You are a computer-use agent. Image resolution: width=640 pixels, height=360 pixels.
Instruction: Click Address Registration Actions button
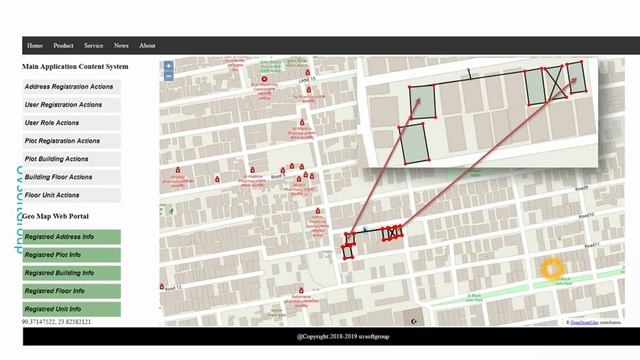71,87
